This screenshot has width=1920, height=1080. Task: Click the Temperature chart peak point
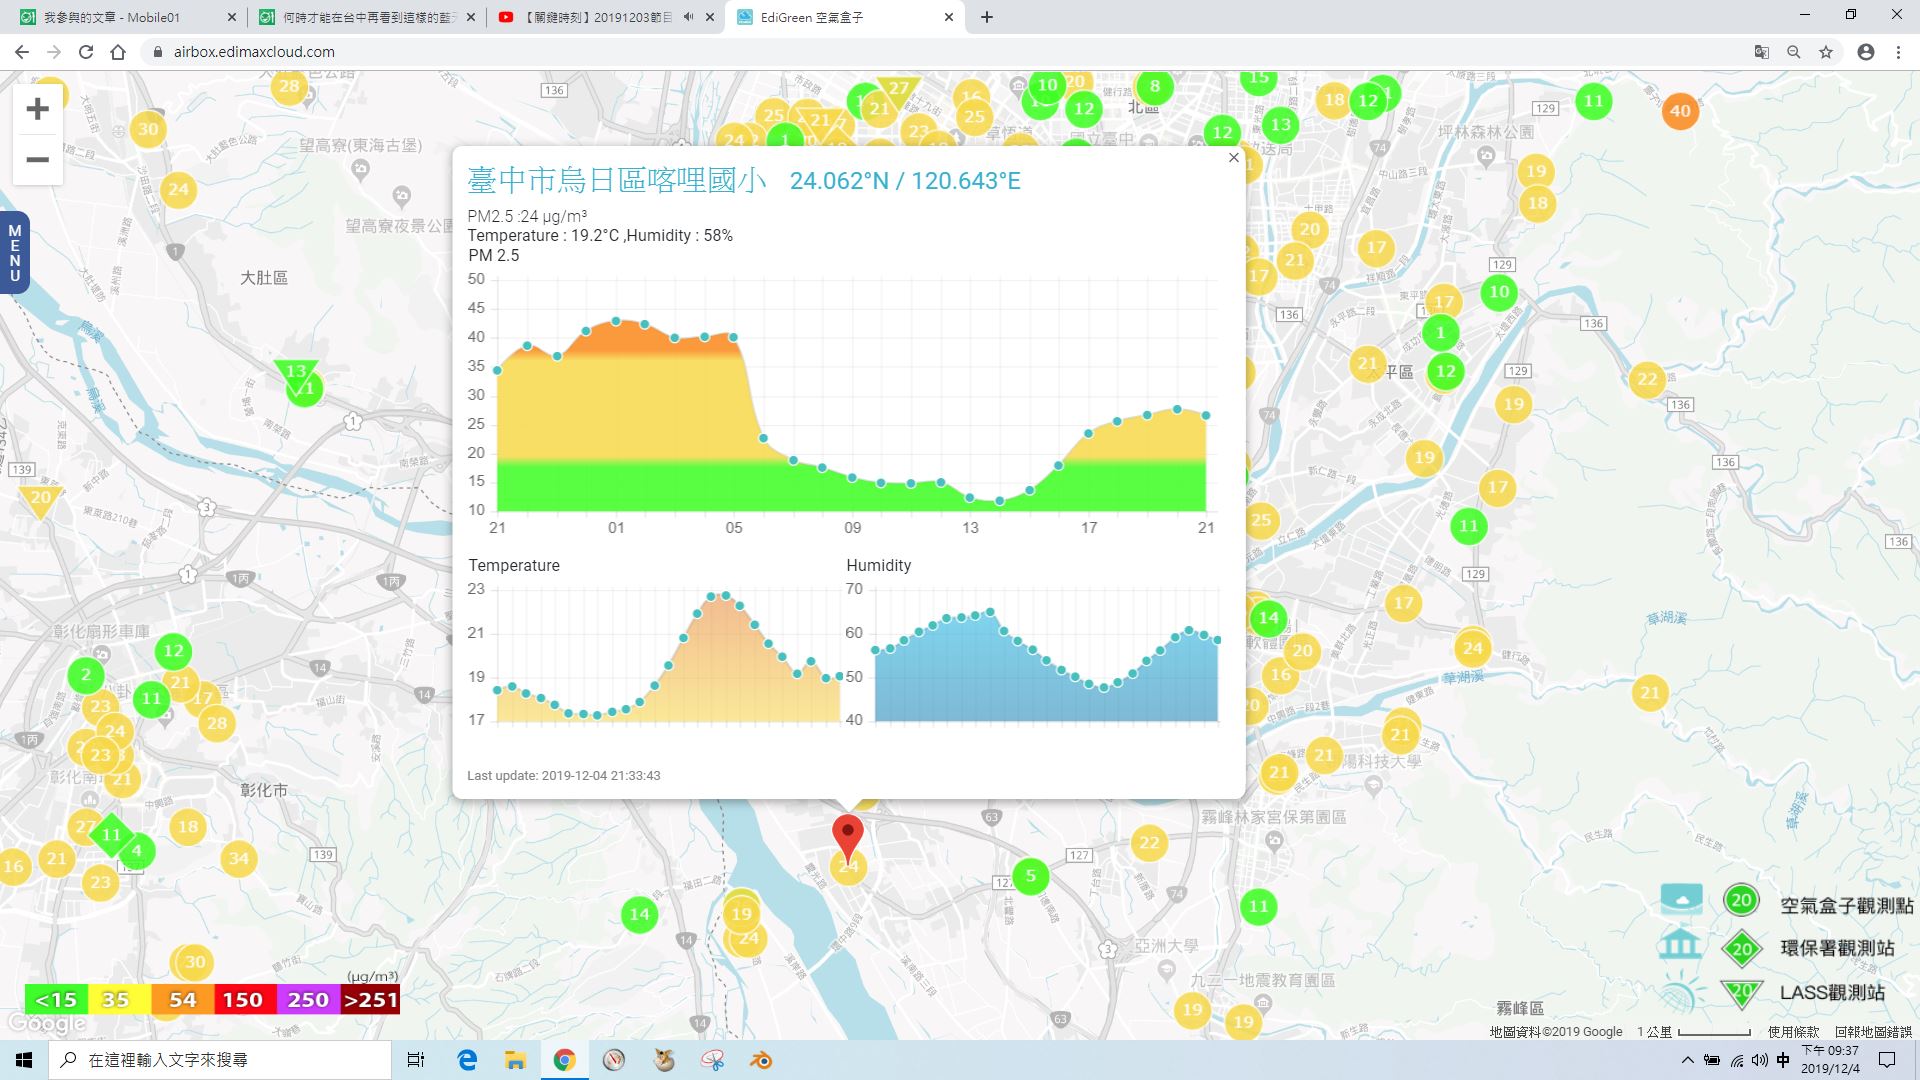tap(725, 596)
